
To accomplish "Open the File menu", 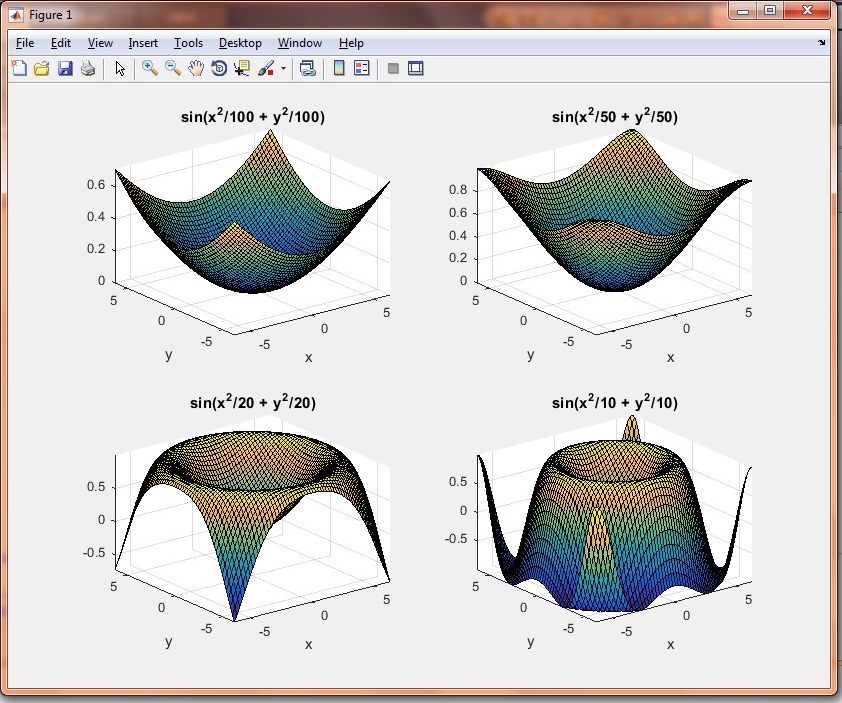I will click(25, 43).
